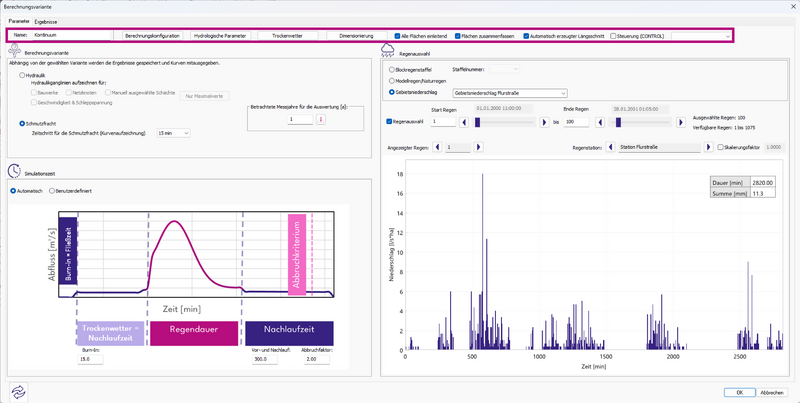This screenshot has width=800, height=403.
Task: Toggle Alle Flächen einleitend checkbox
Action: point(397,36)
